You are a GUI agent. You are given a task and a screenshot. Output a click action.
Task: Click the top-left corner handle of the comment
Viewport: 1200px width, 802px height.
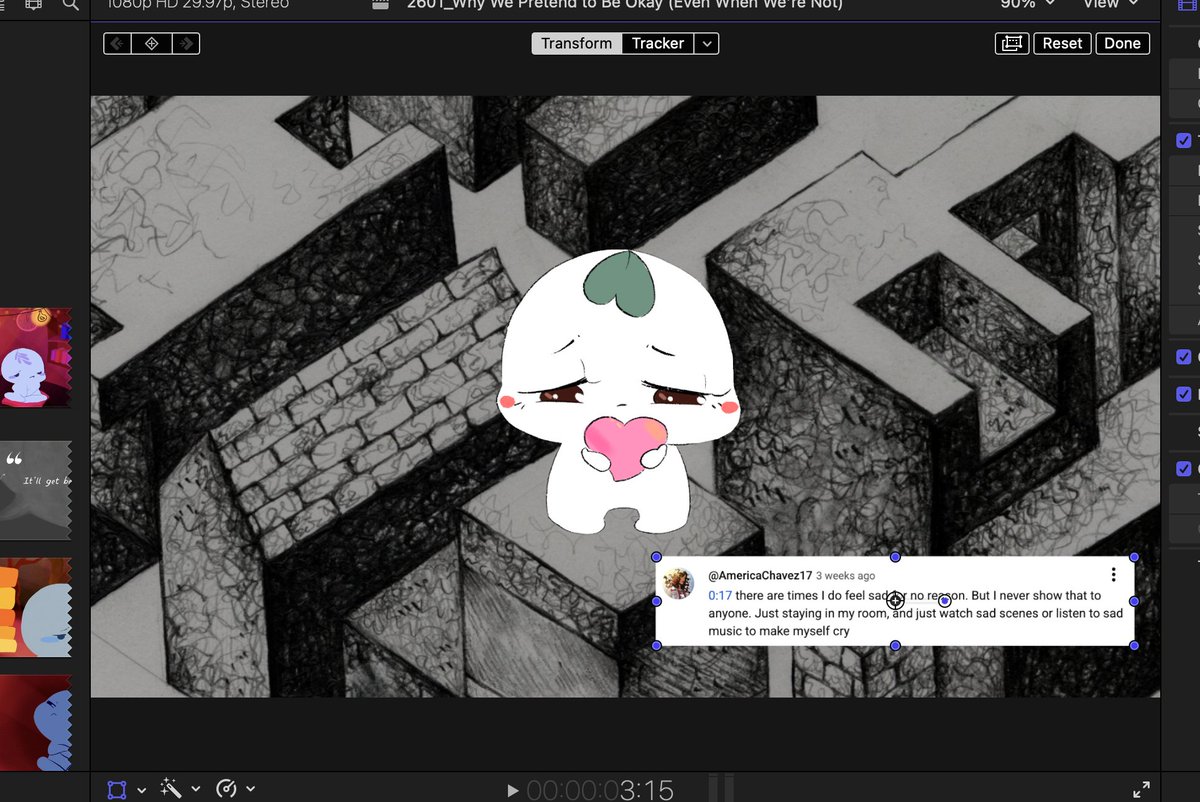pos(657,557)
